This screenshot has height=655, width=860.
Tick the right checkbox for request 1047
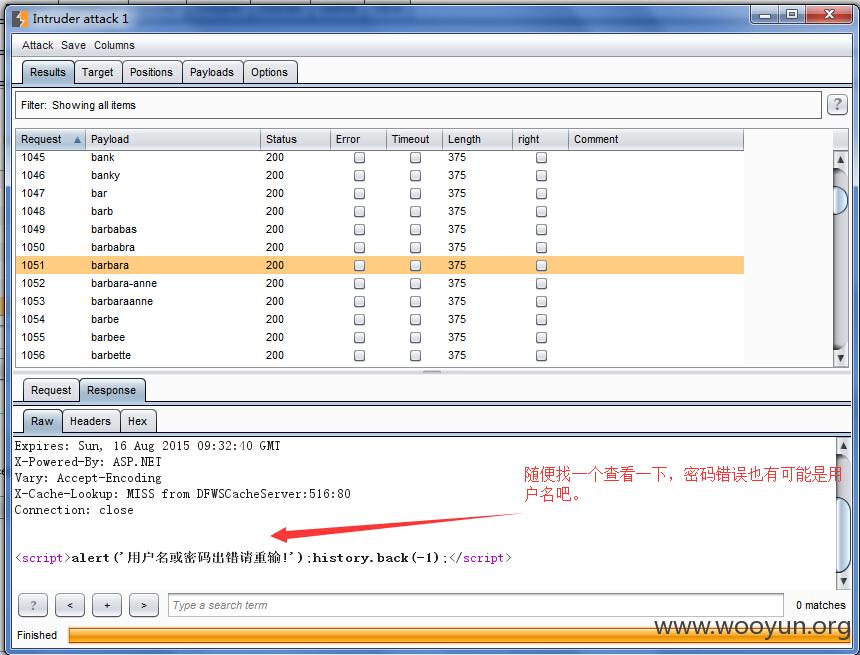(x=541, y=194)
